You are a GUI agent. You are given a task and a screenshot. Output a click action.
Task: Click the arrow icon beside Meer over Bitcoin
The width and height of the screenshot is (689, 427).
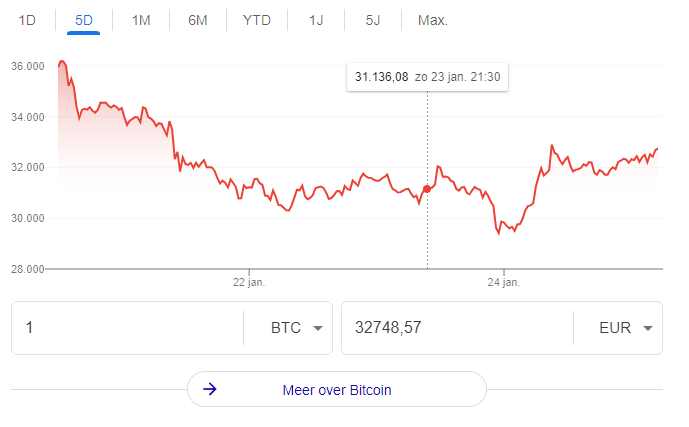point(210,390)
